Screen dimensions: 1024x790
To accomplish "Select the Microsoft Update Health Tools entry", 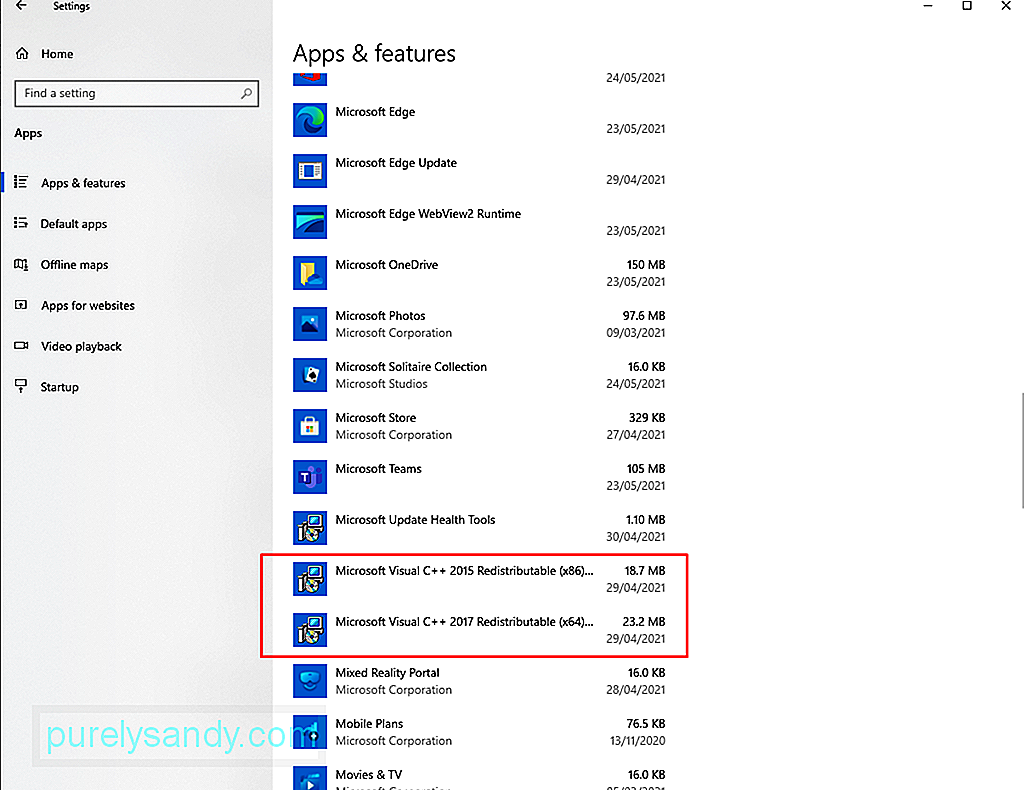I will (479, 528).
